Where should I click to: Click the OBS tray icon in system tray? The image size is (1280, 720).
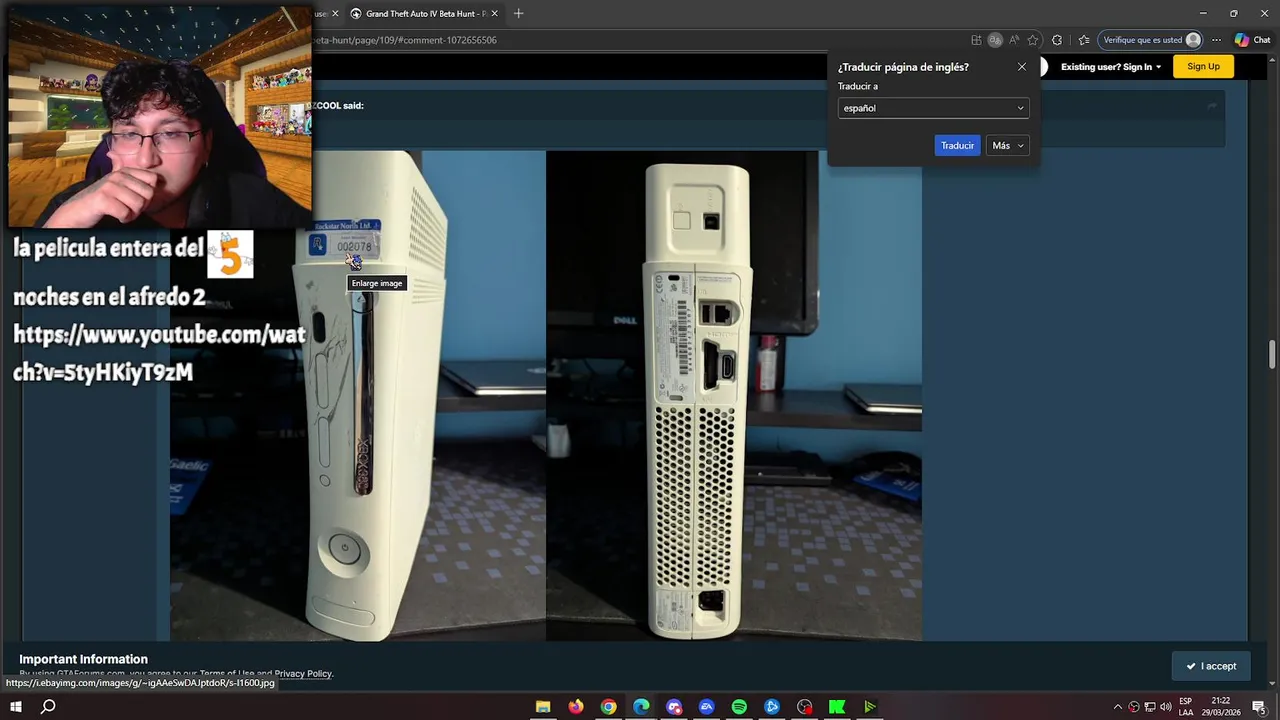tap(1134, 707)
